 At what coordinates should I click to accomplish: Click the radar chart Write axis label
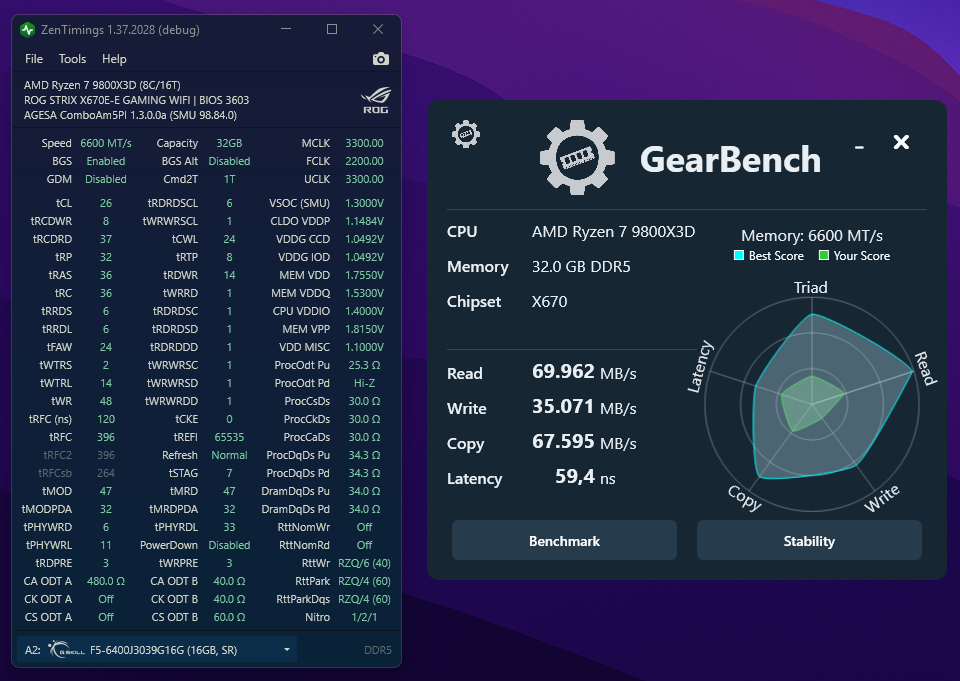[x=882, y=497]
